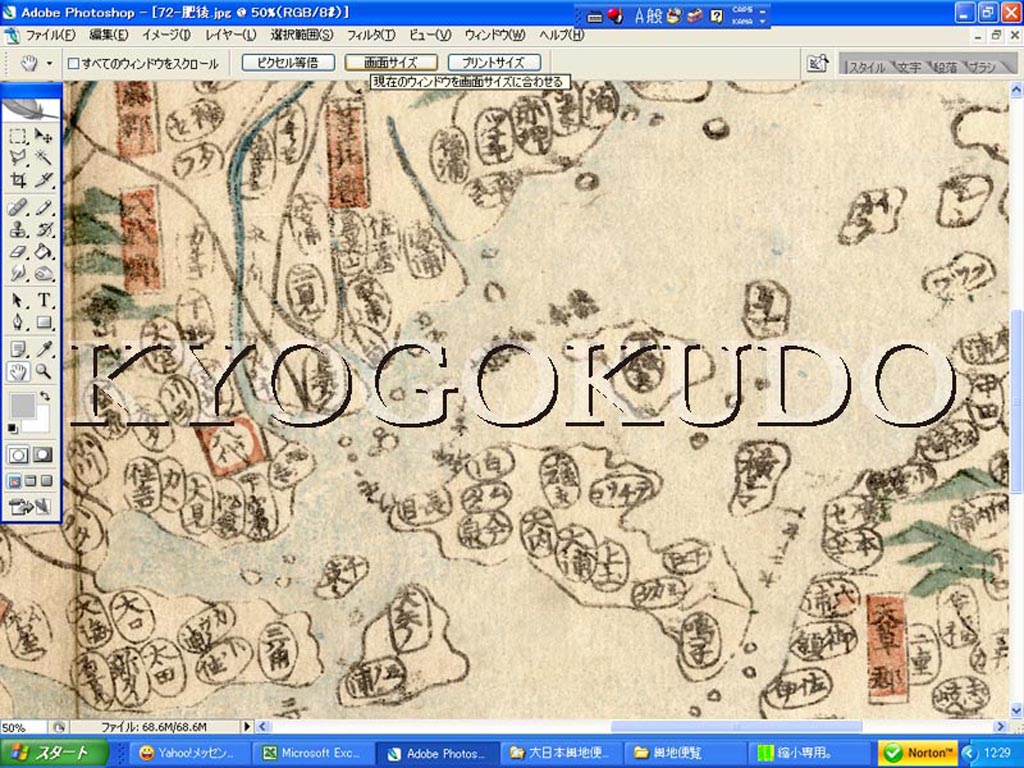
Task: Open ビュー(V) menu
Action: [x=430, y=35]
